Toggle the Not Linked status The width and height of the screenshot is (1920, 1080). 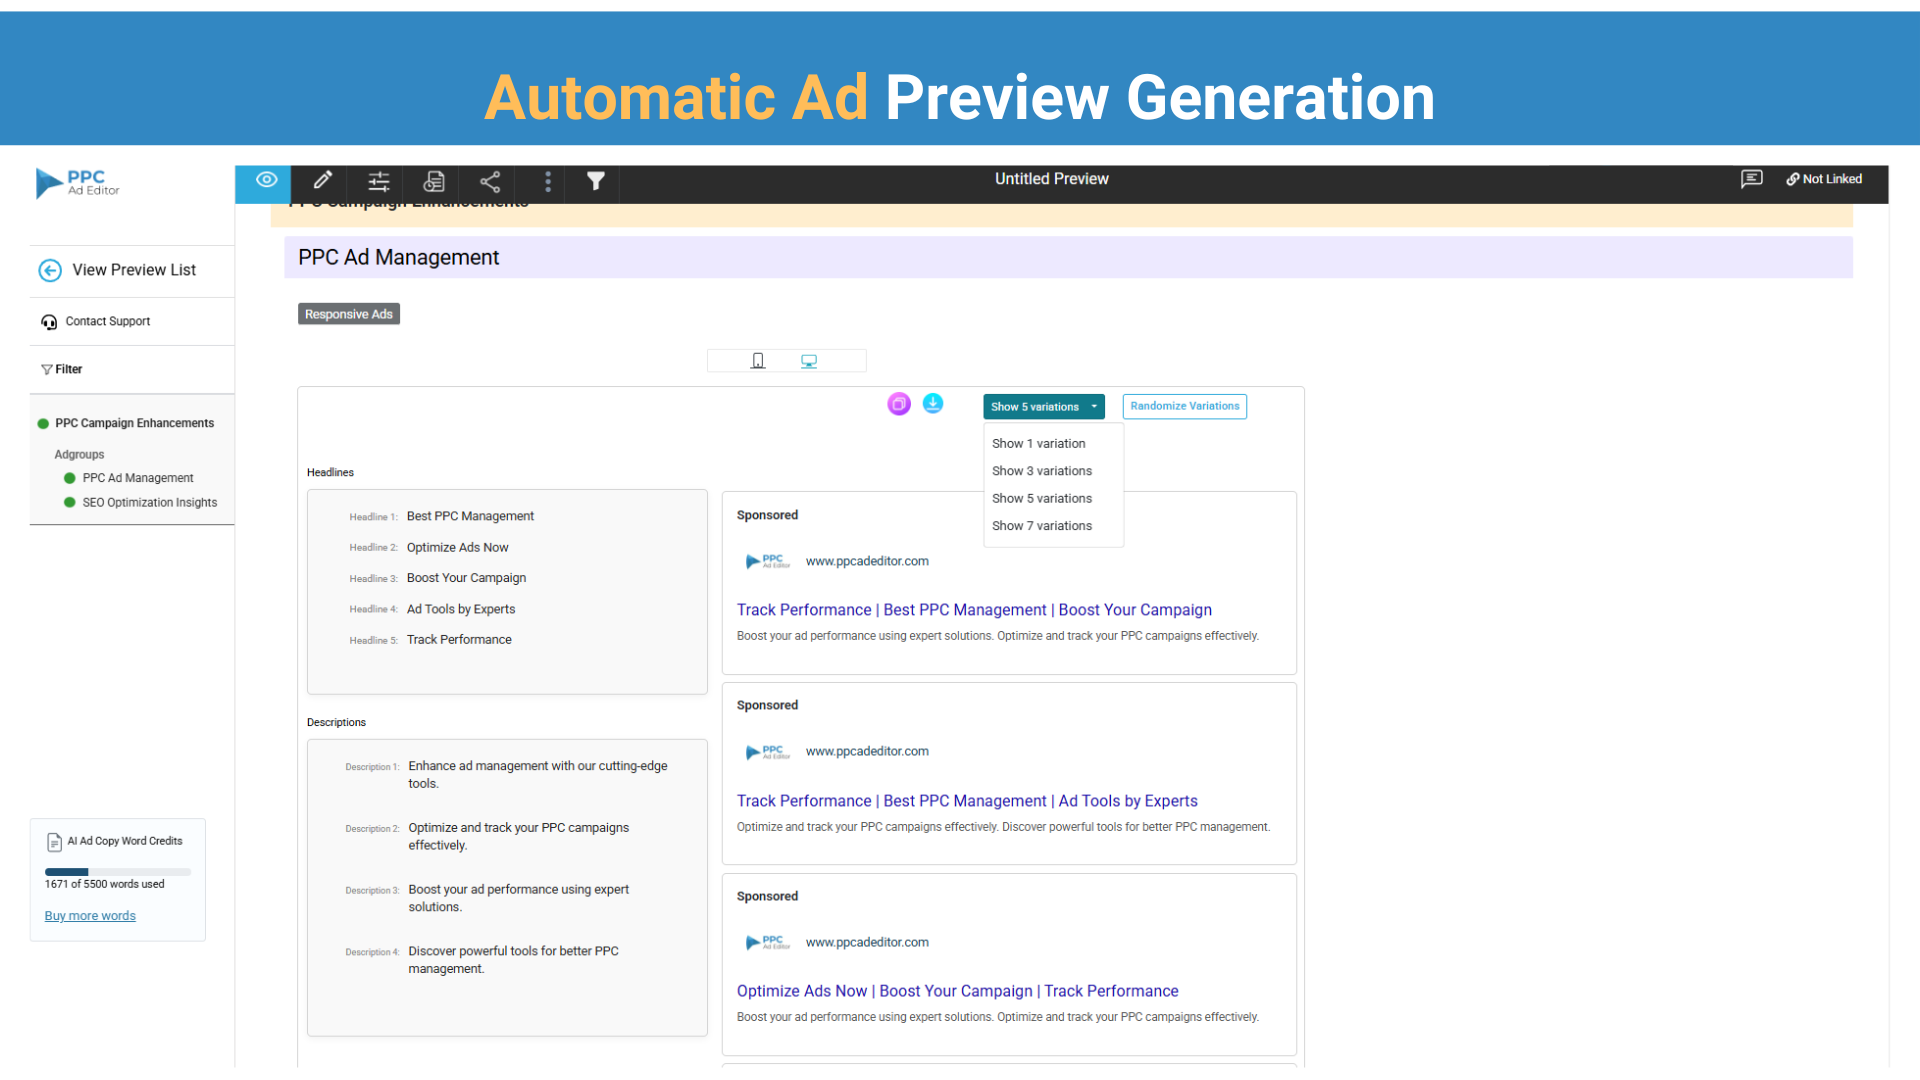click(1824, 179)
